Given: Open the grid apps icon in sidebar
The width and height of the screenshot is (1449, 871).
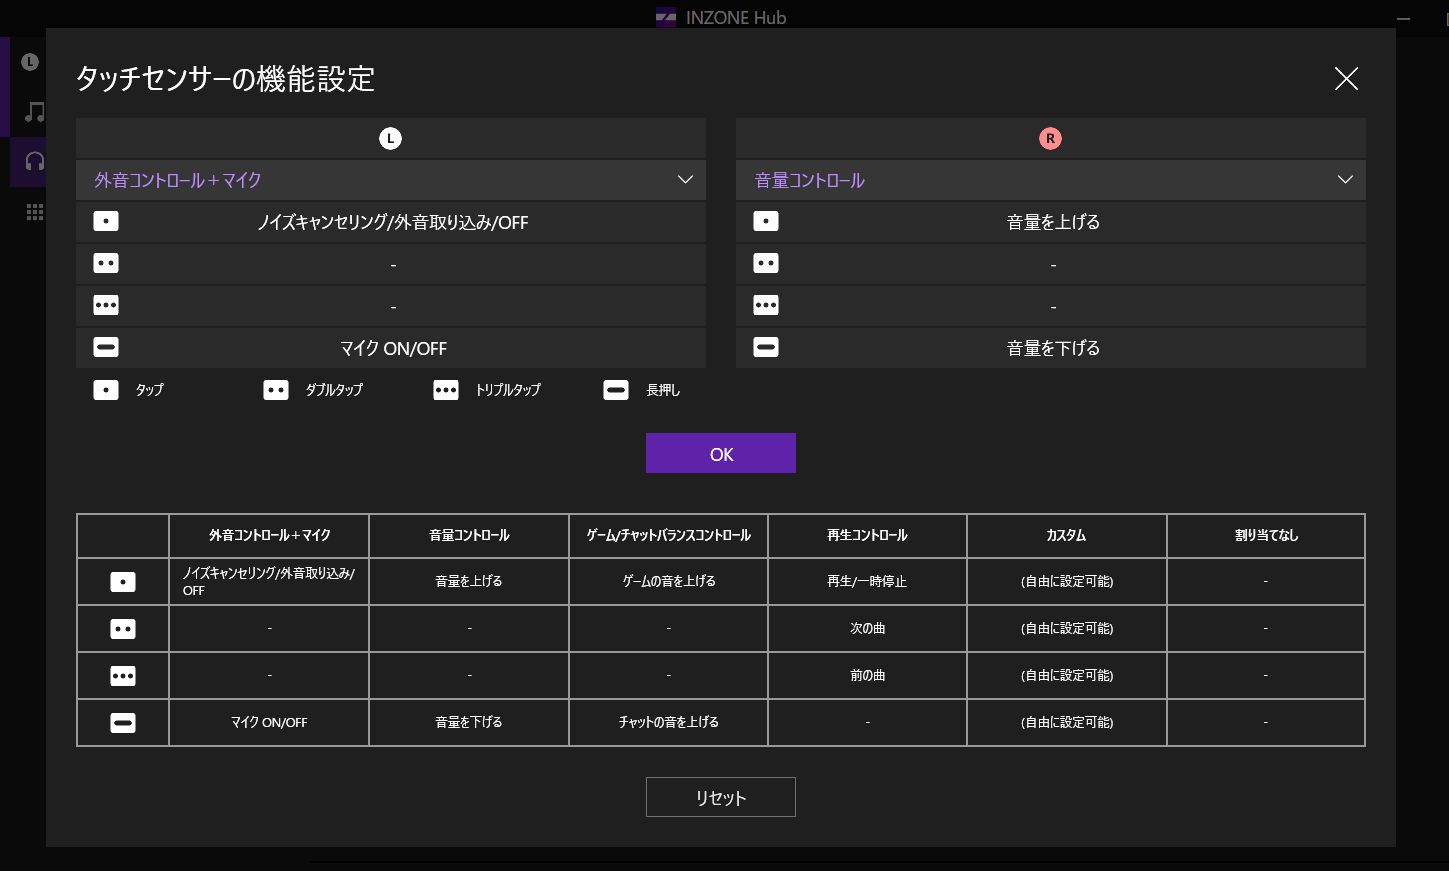Looking at the screenshot, I should 34,212.
